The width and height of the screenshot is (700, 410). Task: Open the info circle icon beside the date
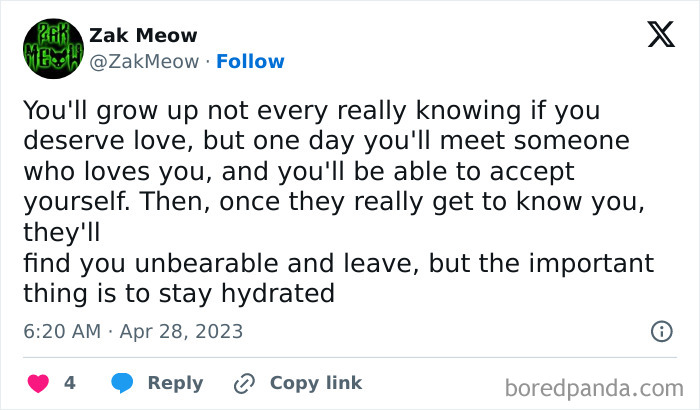pyautogui.click(x=661, y=331)
